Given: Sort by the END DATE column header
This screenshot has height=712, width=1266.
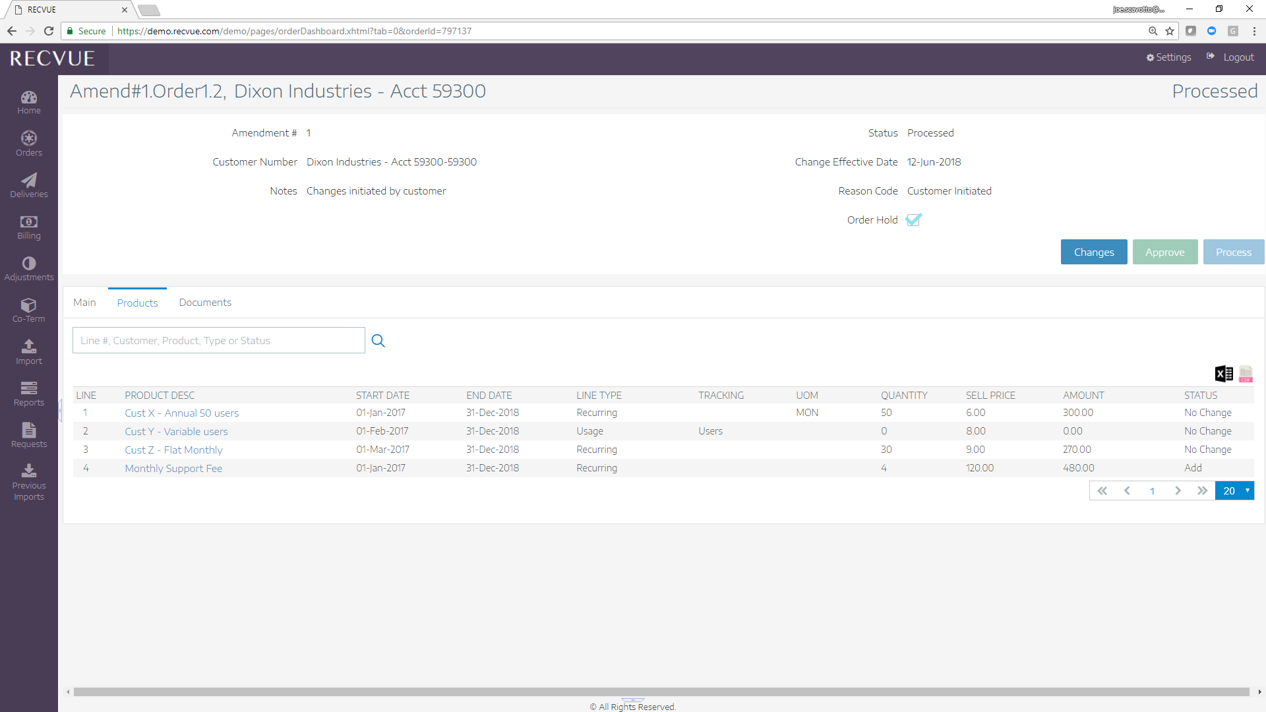Looking at the screenshot, I should (489, 395).
